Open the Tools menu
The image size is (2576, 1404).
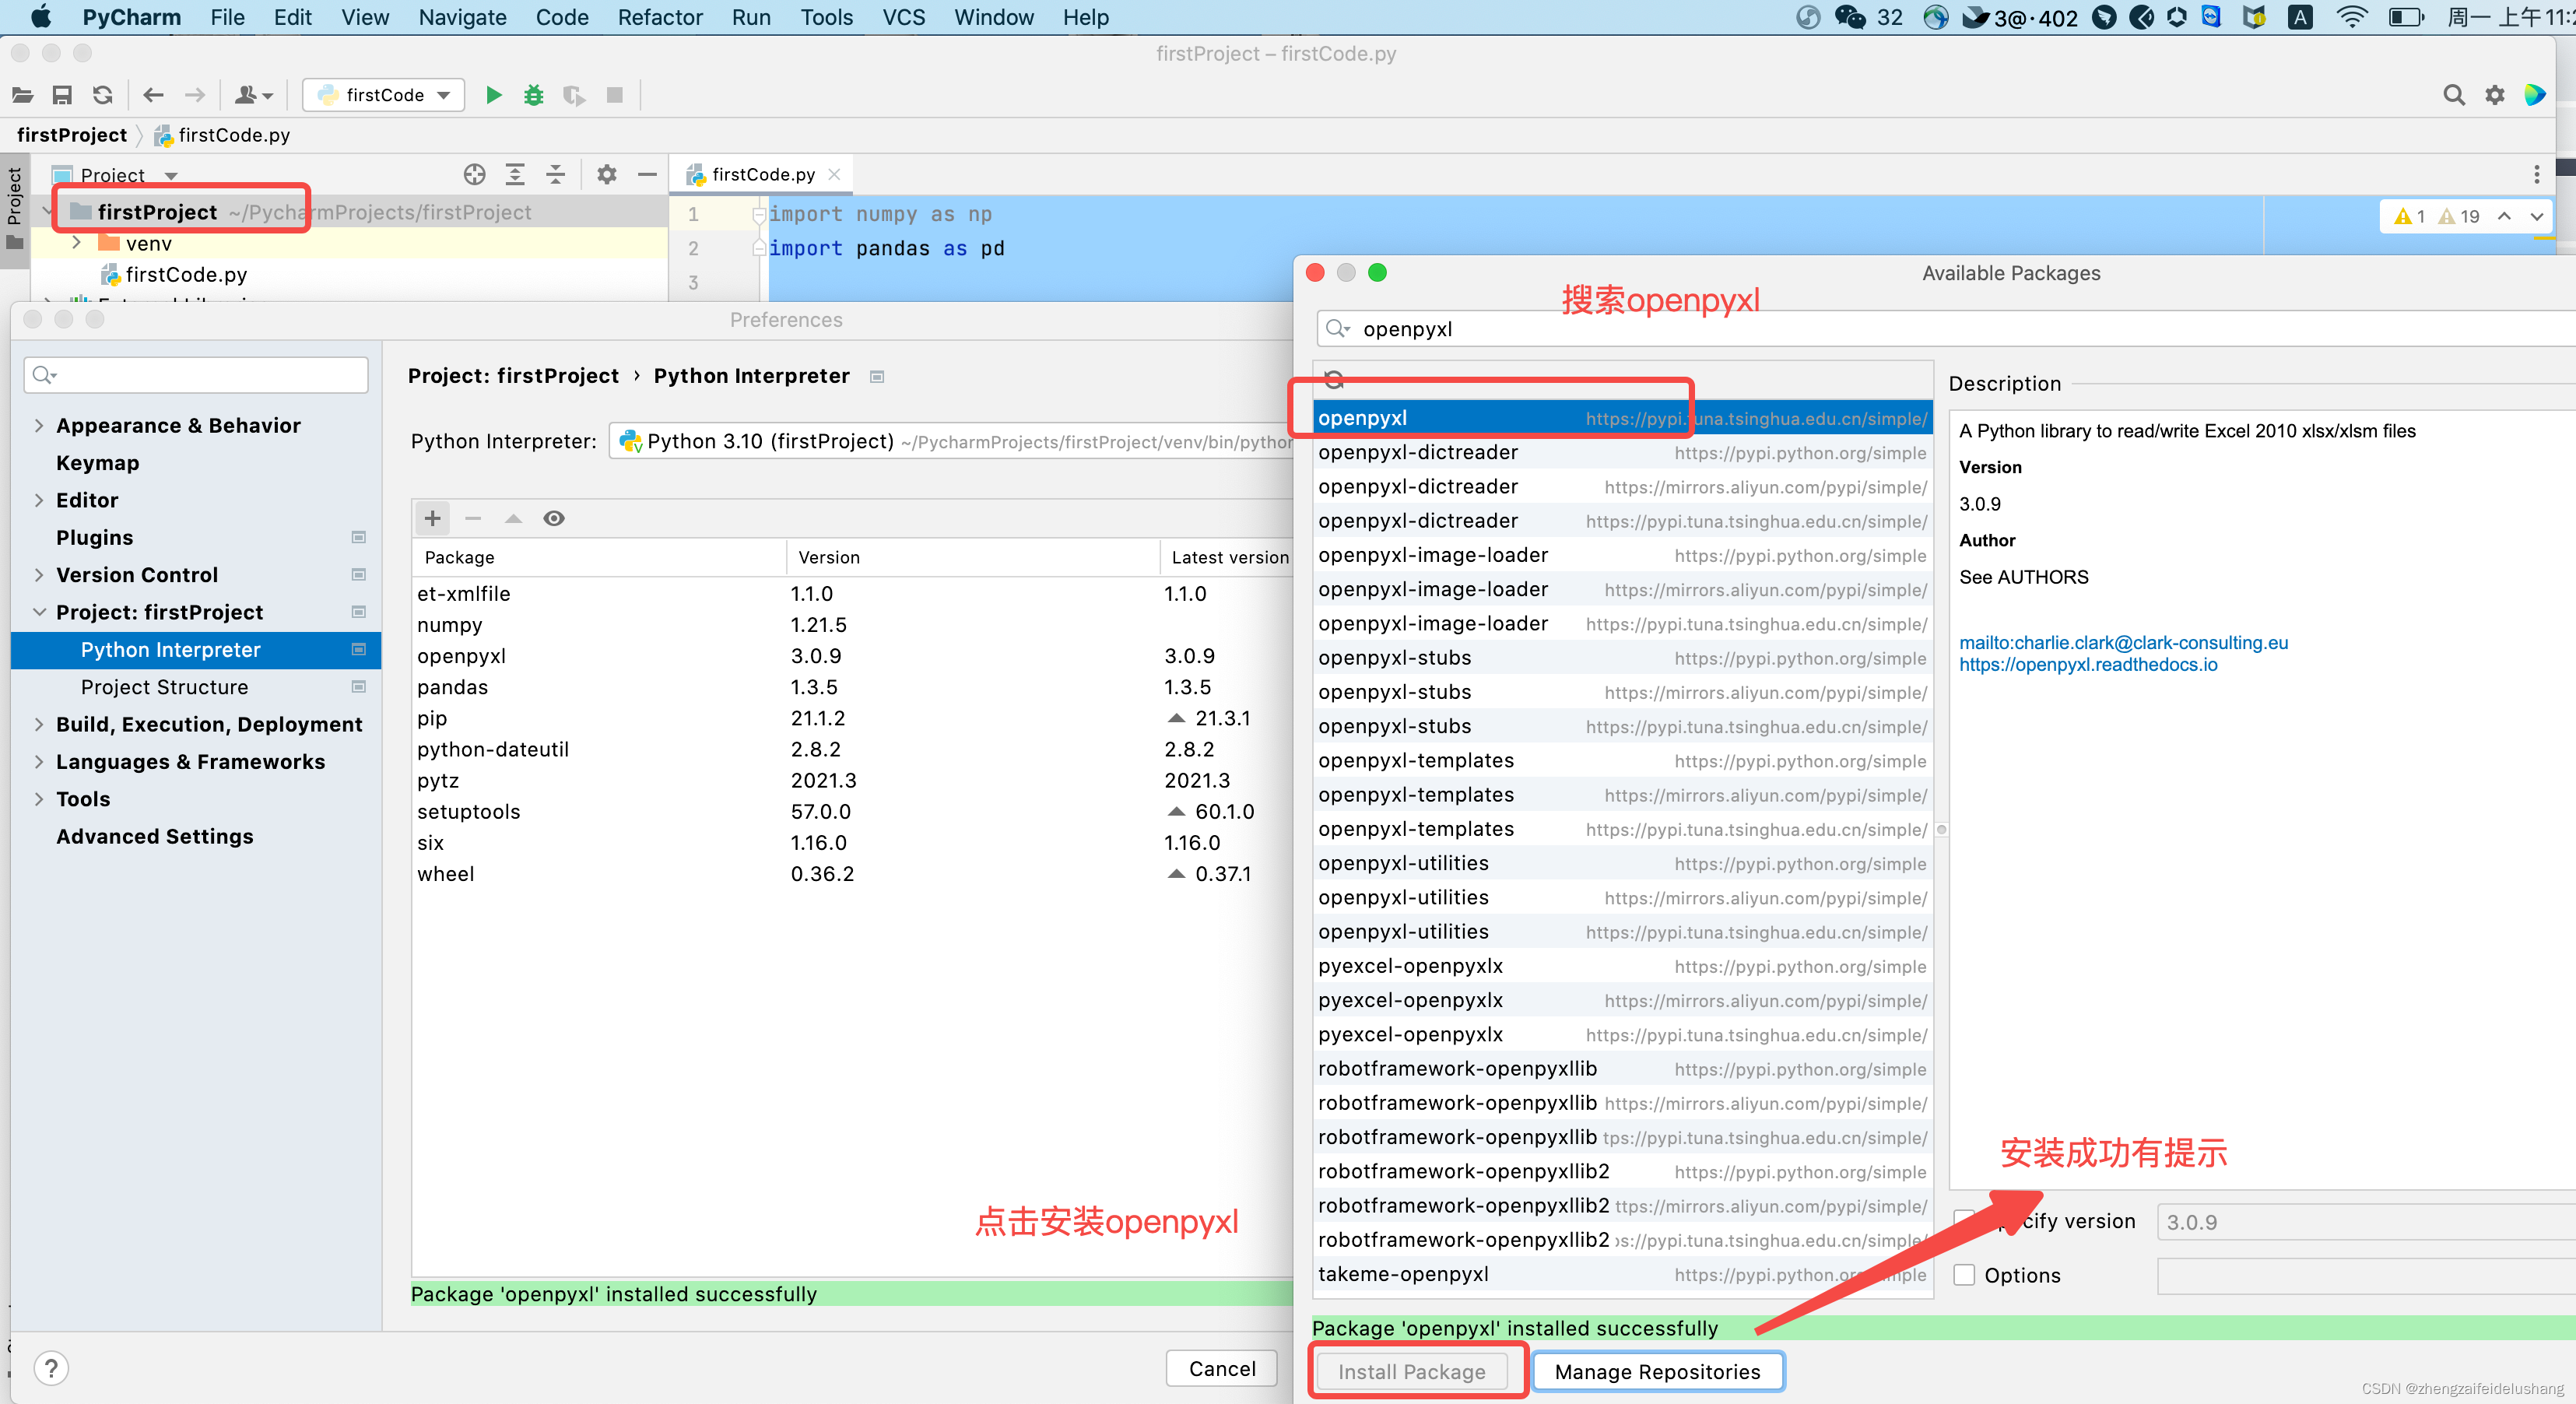[826, 17]
